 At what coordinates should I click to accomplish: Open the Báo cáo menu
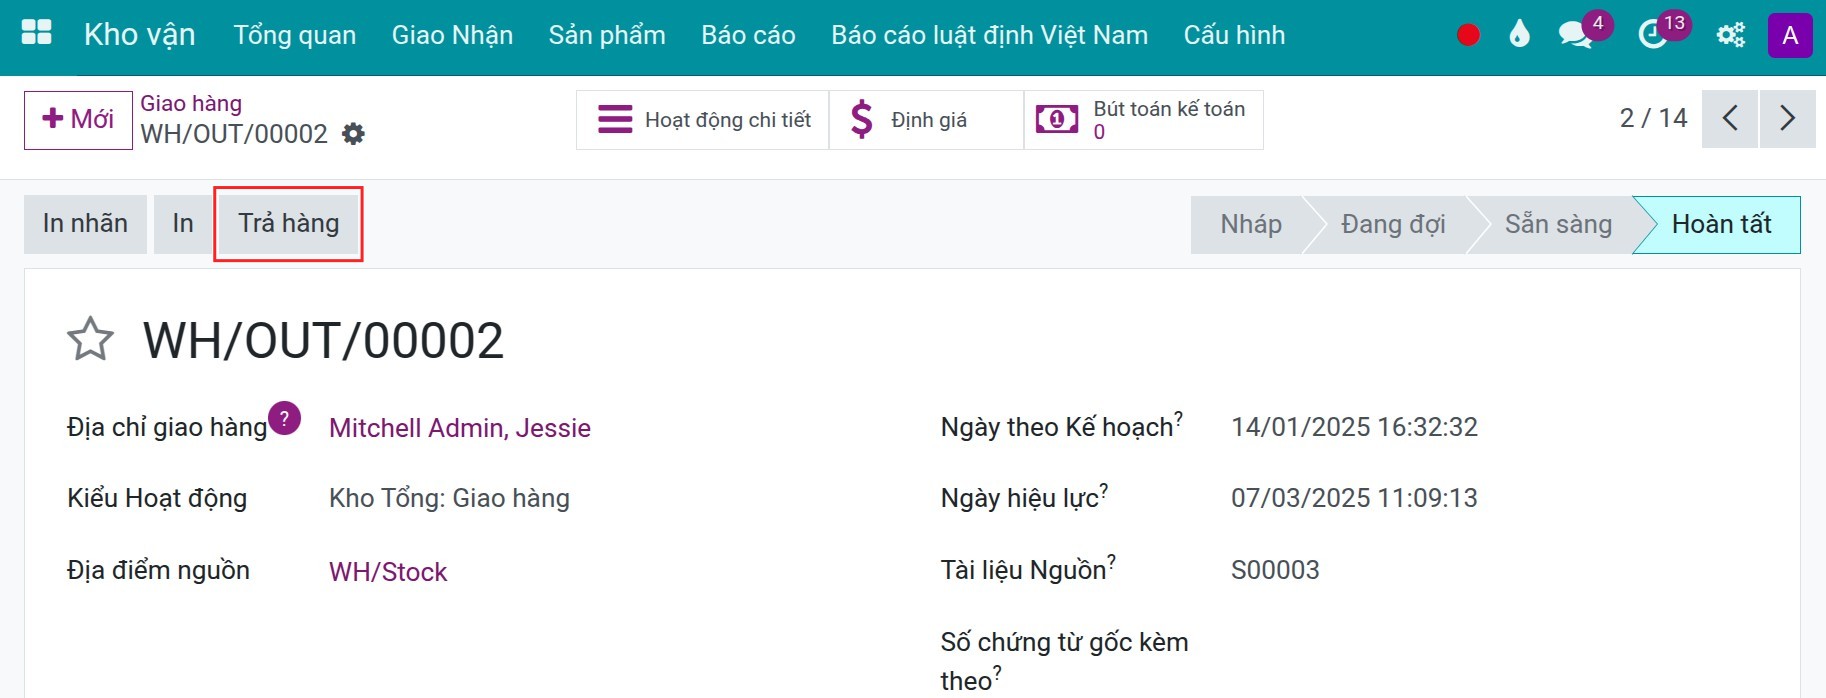(748, 35)
